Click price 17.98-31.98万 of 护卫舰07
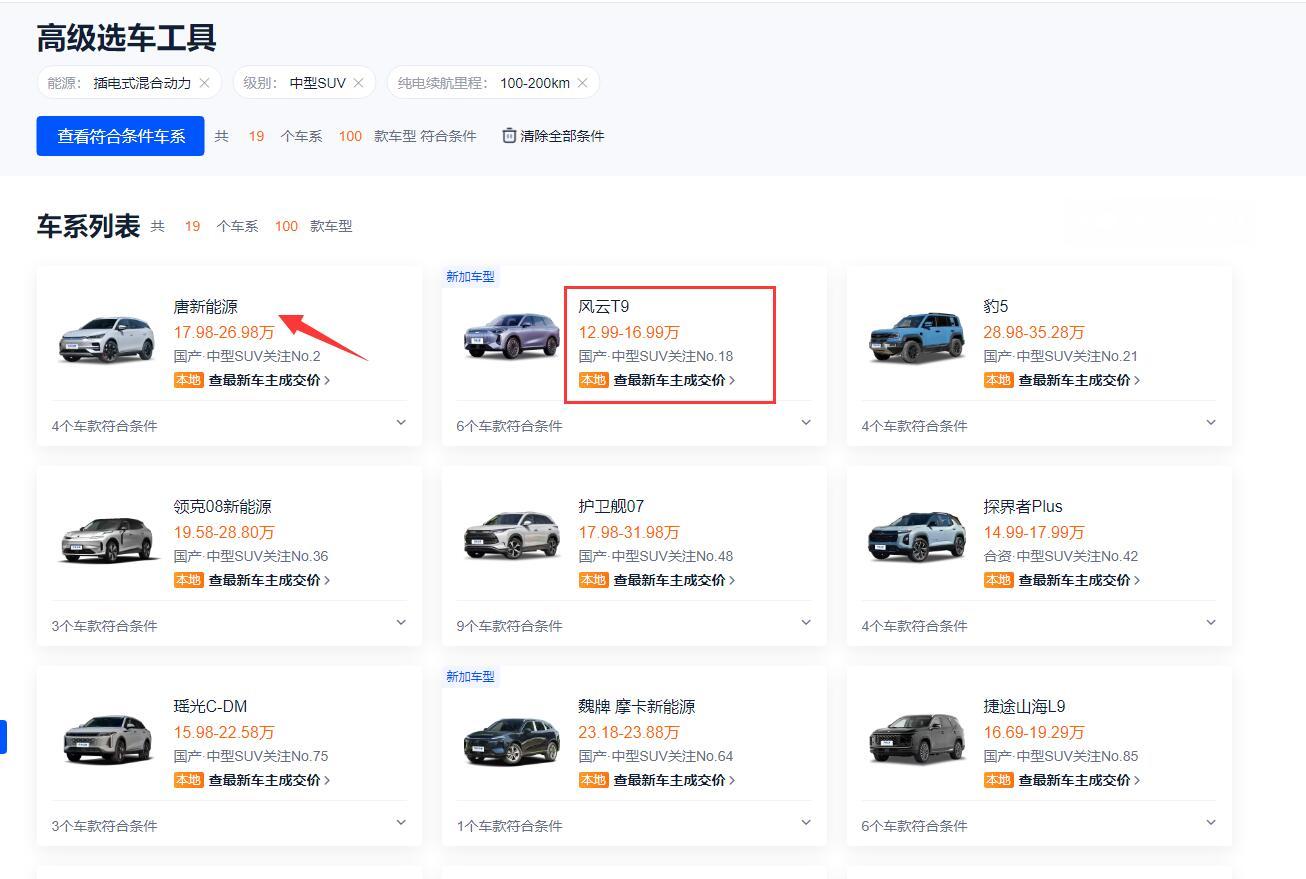Image resolution: width=1306 pixels, height=879 pixels. click(629, 532)
